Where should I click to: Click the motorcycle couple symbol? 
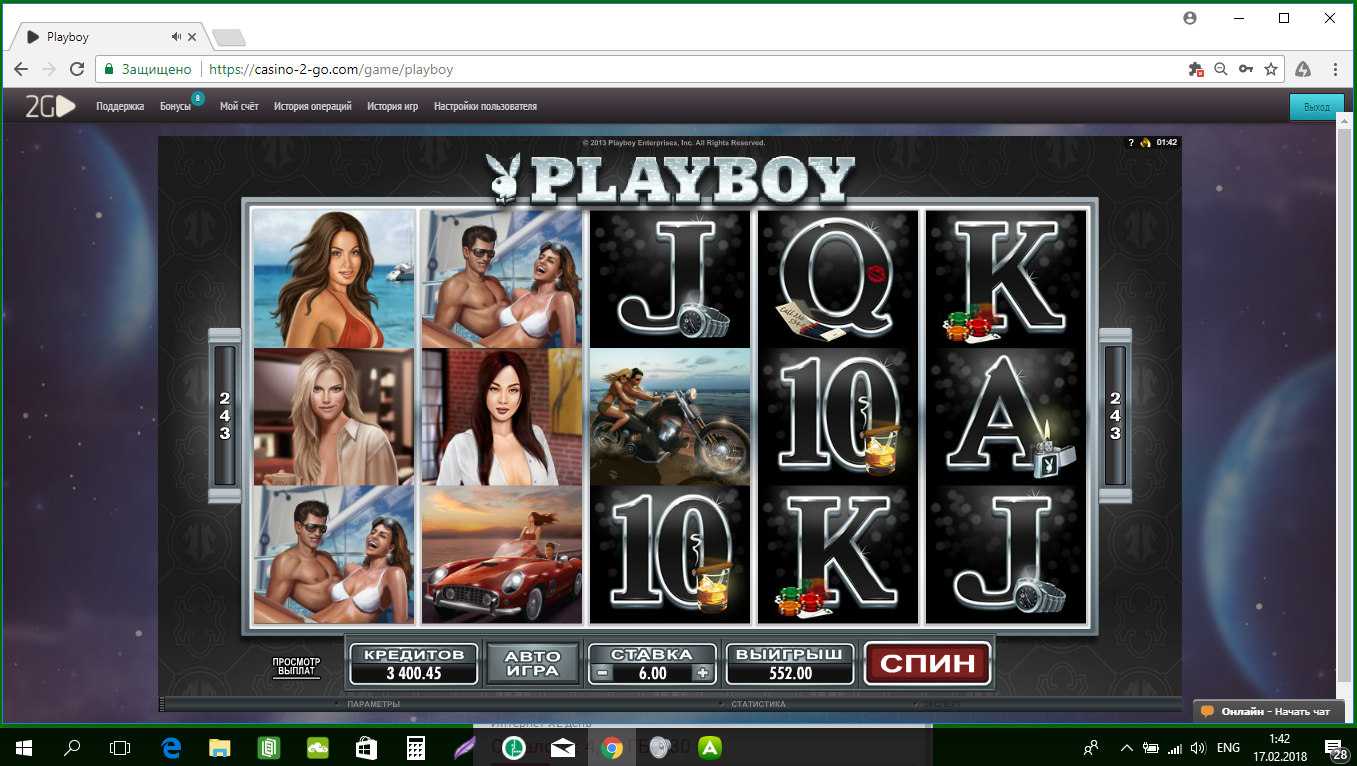pos(670,417)
